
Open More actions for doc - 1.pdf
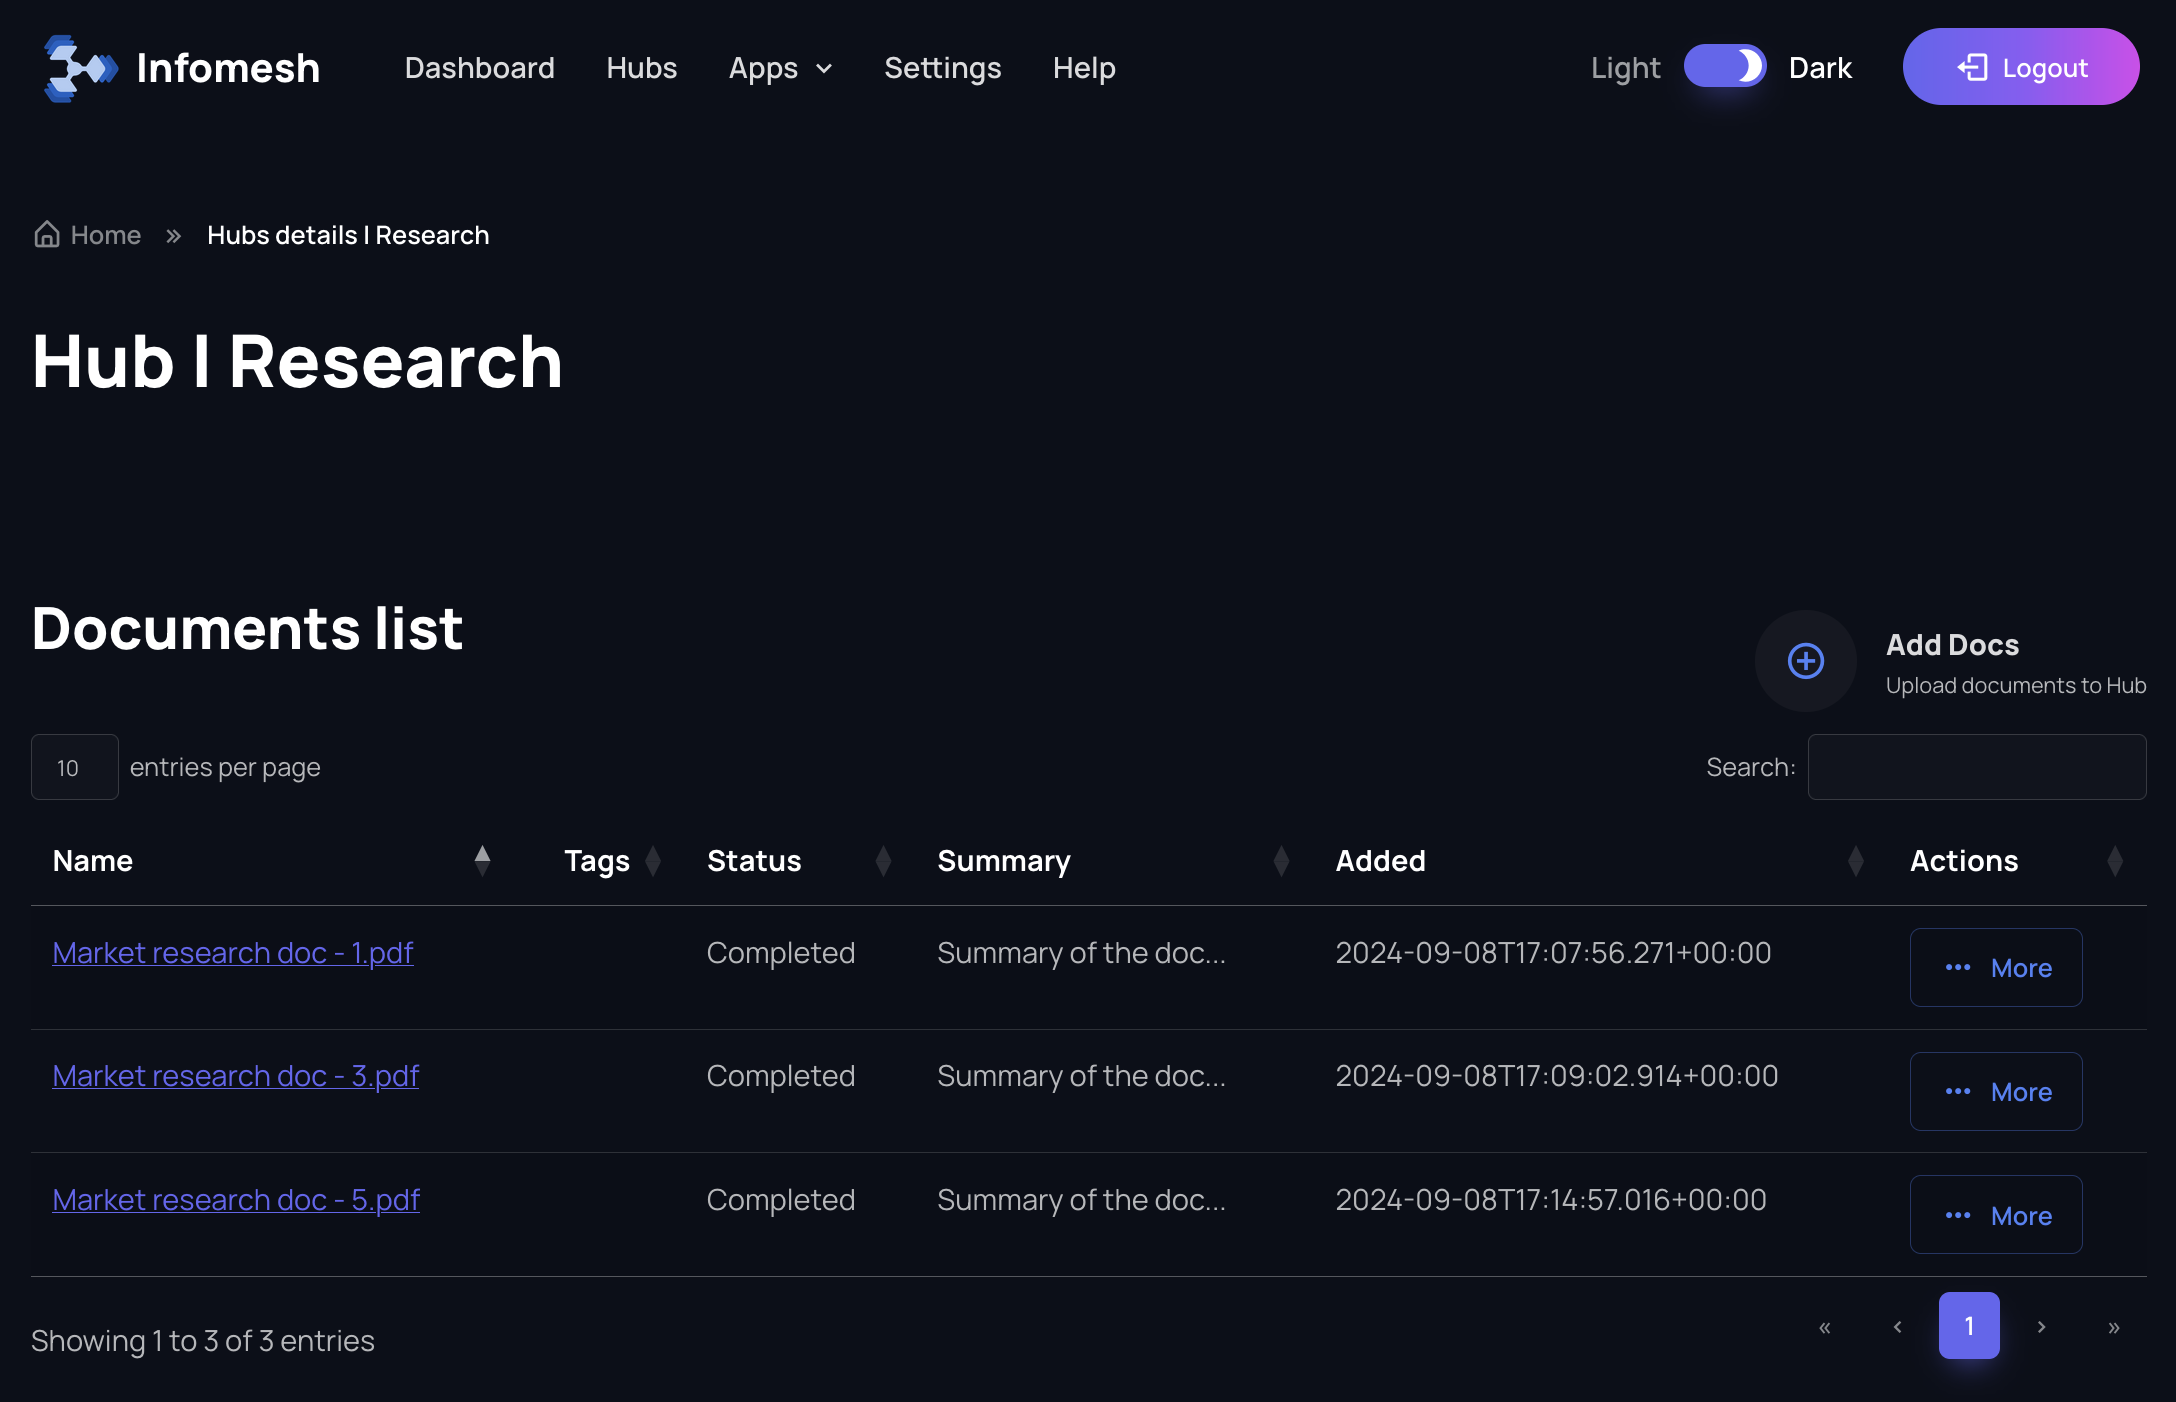click(1995, 967)
